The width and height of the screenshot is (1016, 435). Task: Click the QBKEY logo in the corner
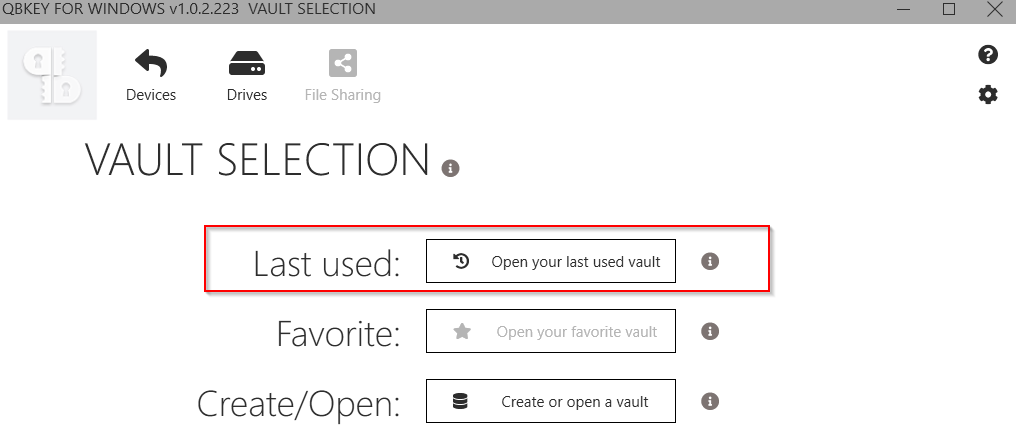tap(52, 75)
